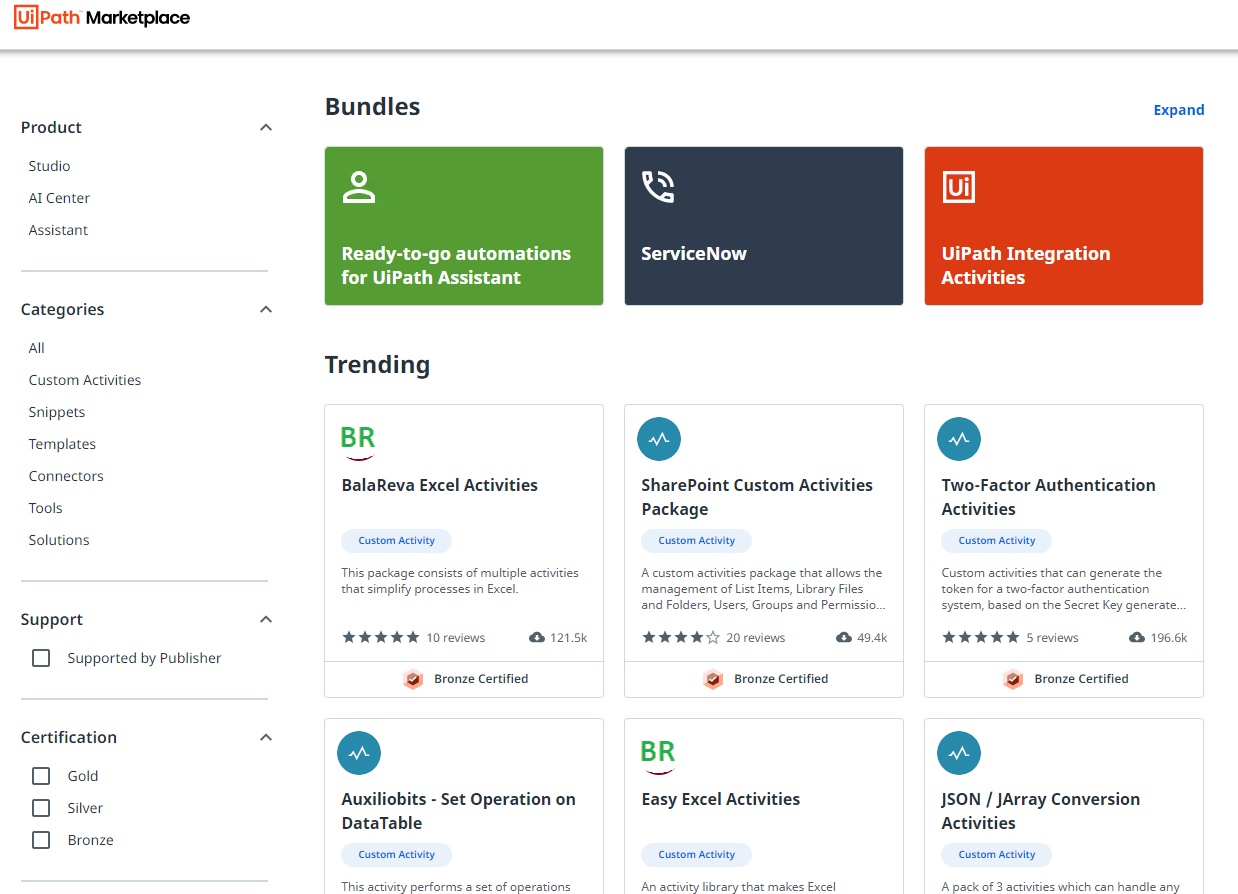The width and height of the screenshot is (1238, 894).
Task: Open Two-Factor Authentication Activities title
Action: pyautogui.click(x=1048, y=497)
